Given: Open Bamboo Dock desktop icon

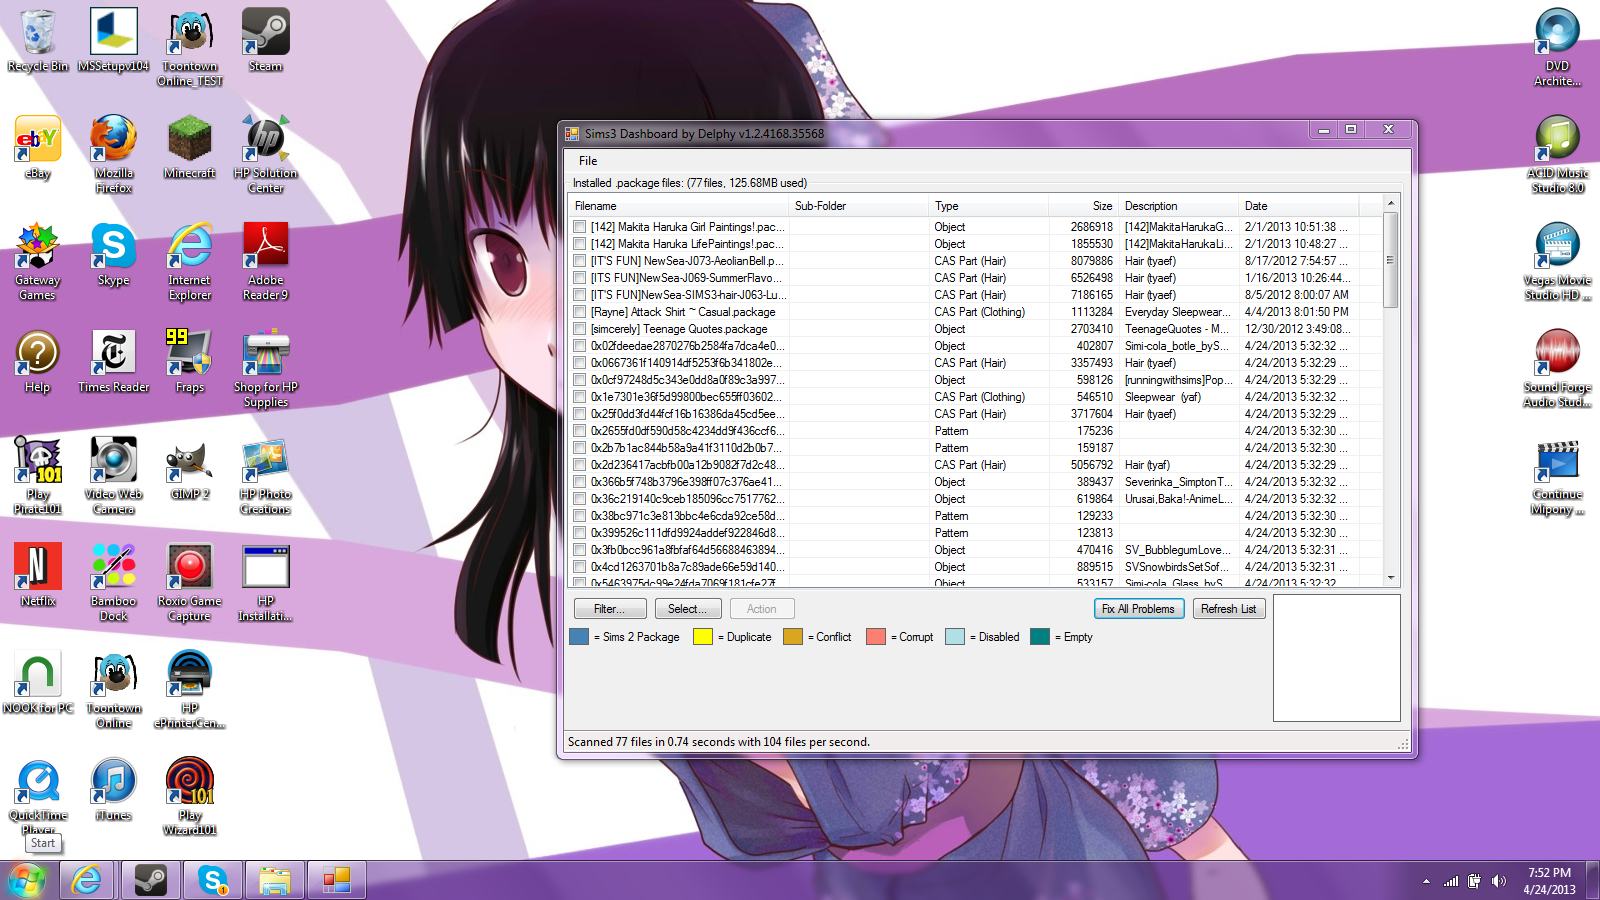Looking at the screenshot, I should point(114,582).
